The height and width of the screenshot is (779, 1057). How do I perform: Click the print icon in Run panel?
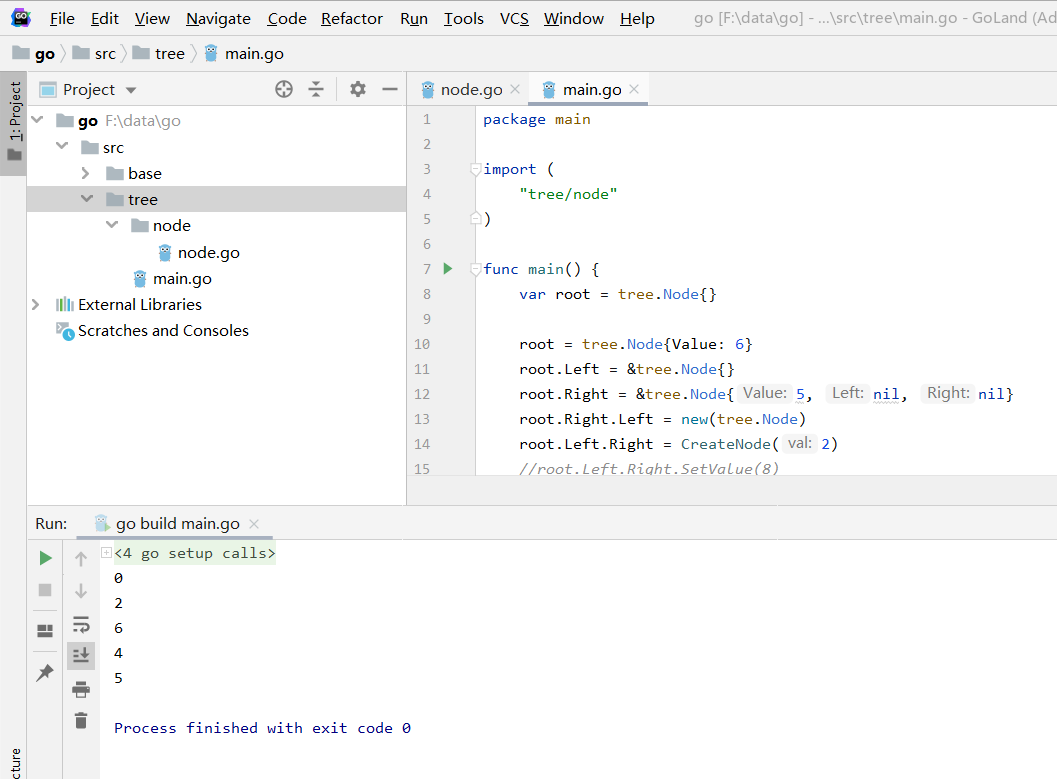81,689
